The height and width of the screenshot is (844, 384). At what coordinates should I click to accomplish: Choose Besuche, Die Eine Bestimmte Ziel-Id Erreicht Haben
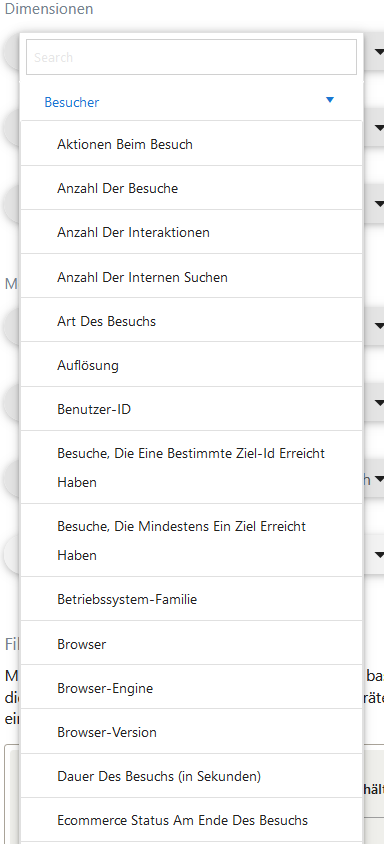coord(191,467)
